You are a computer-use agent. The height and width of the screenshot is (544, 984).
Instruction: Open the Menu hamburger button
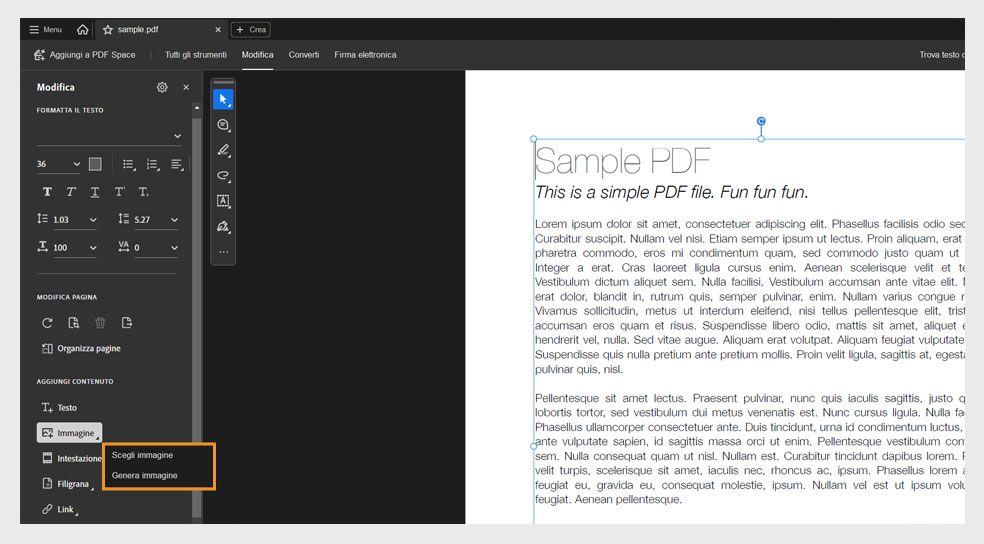tap(45, 29)
